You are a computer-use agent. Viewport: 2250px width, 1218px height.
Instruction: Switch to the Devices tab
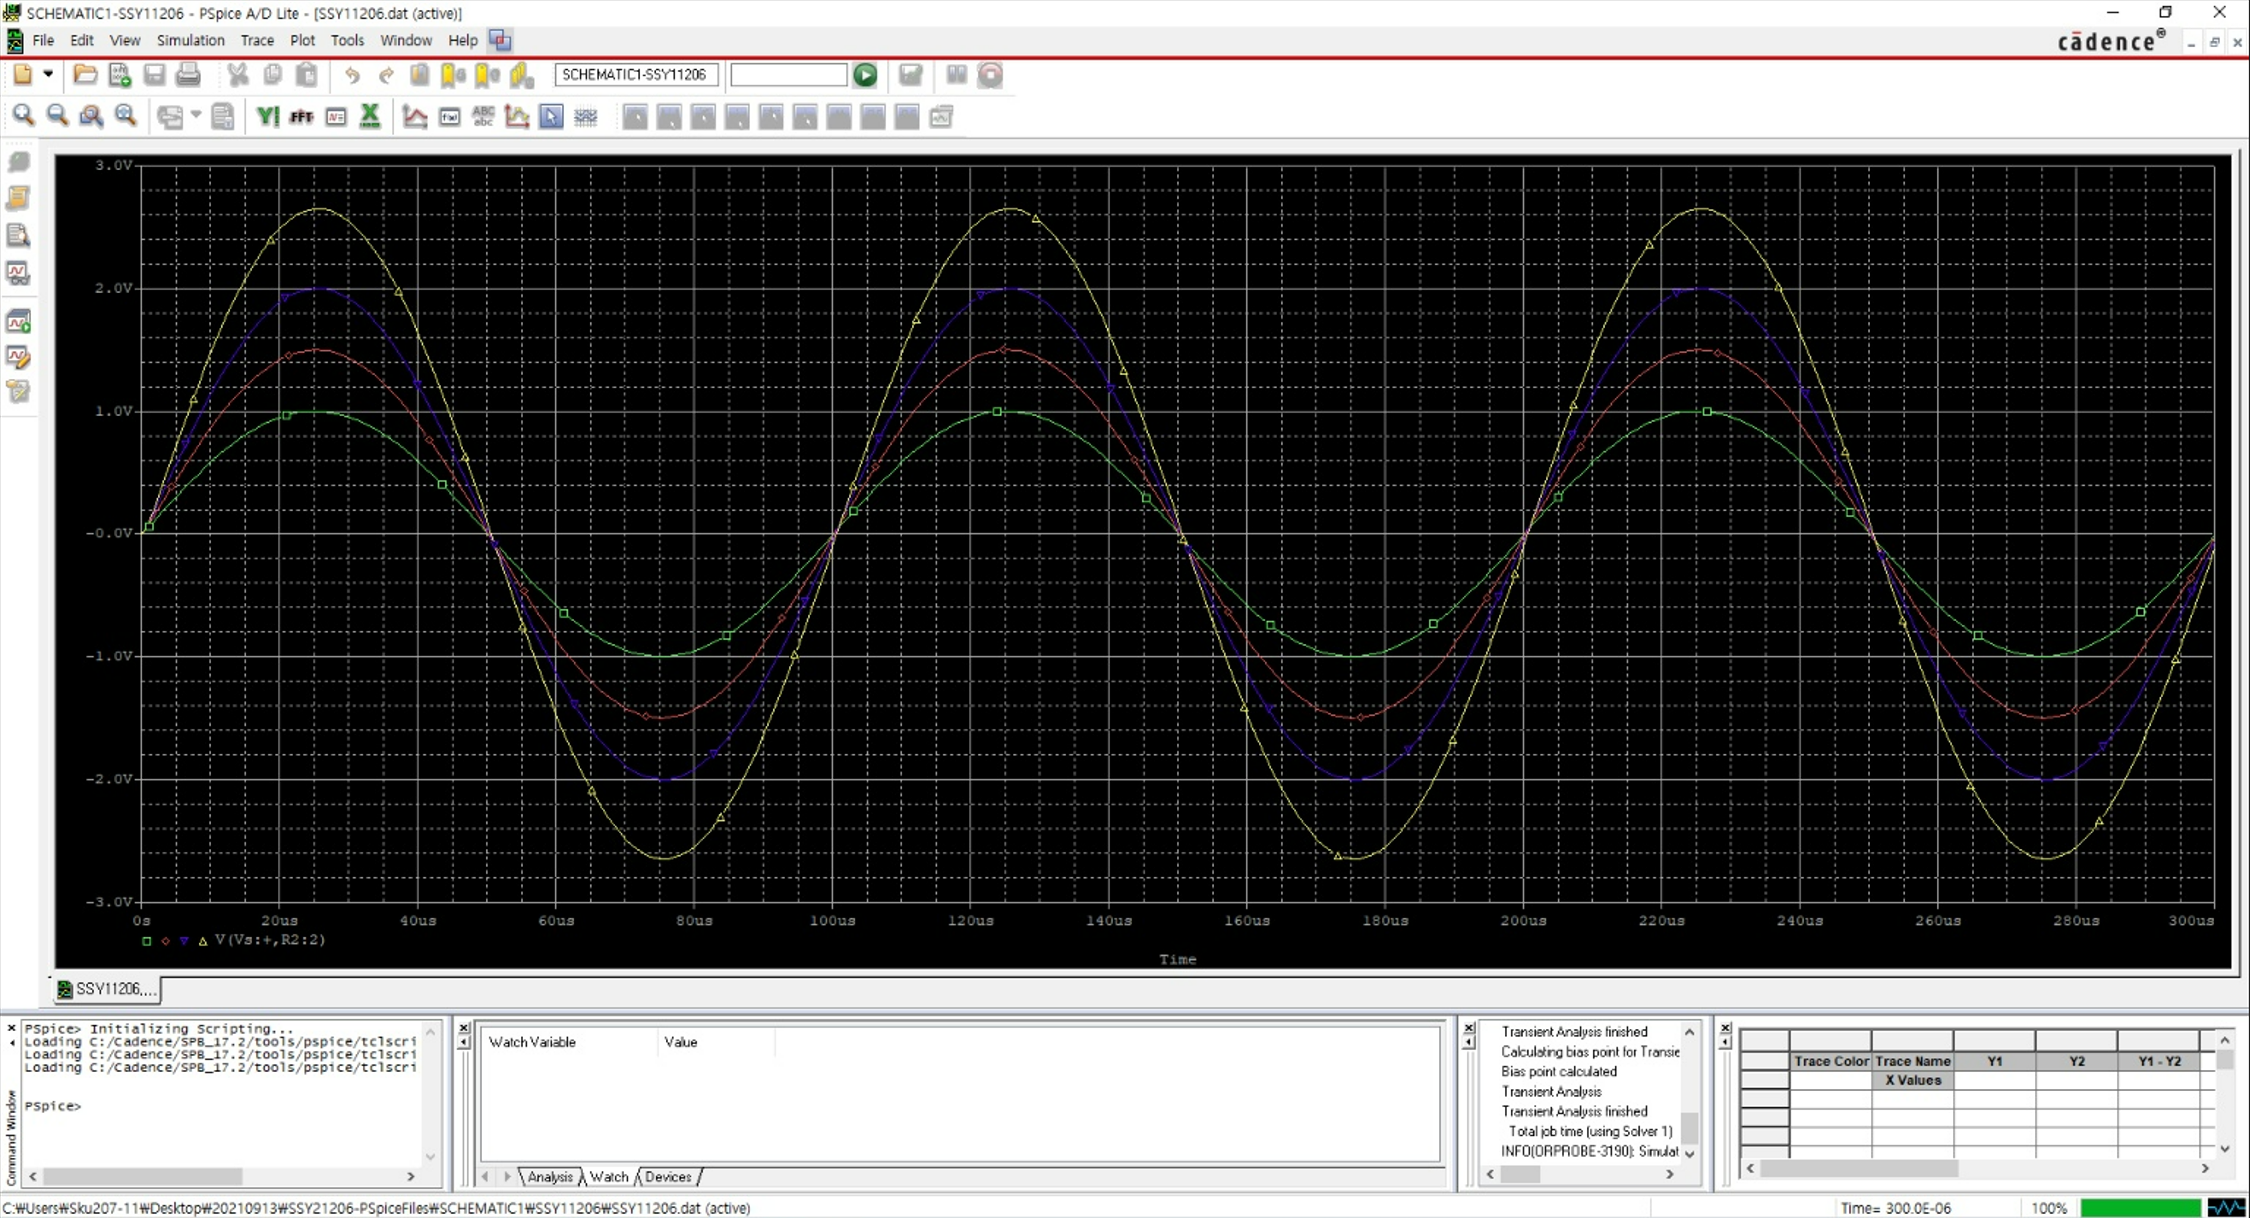pyautogui.click(x=667, y=1177)
